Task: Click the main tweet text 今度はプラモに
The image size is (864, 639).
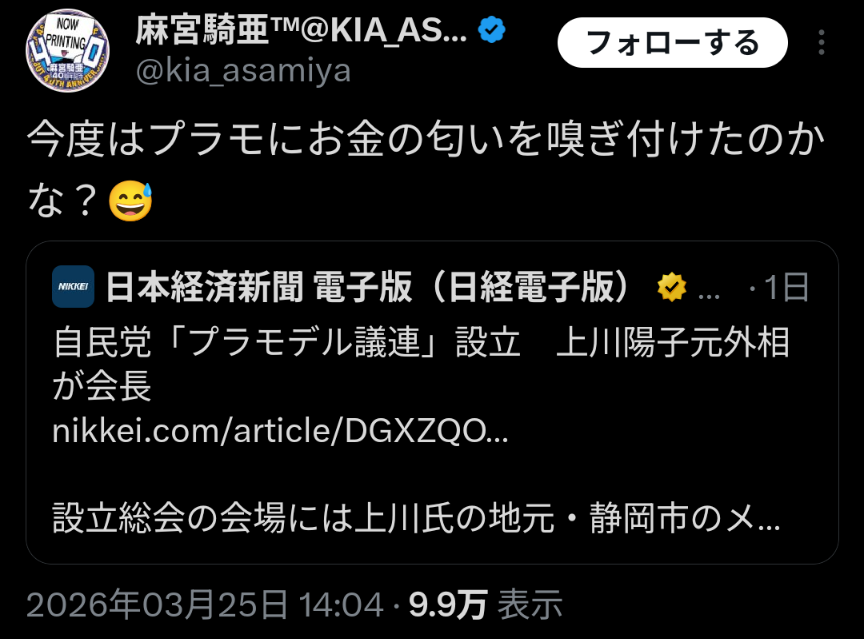Action: pyautogui.click(x=425, y=169)
